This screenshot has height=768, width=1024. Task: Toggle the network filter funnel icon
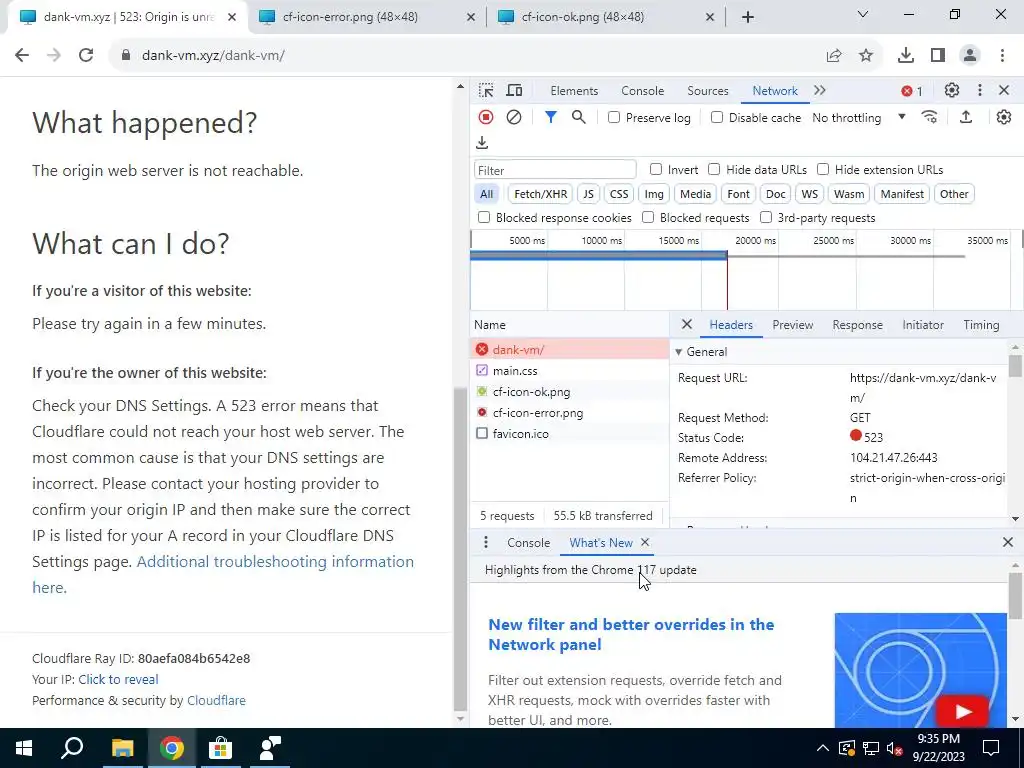(551, 117)
